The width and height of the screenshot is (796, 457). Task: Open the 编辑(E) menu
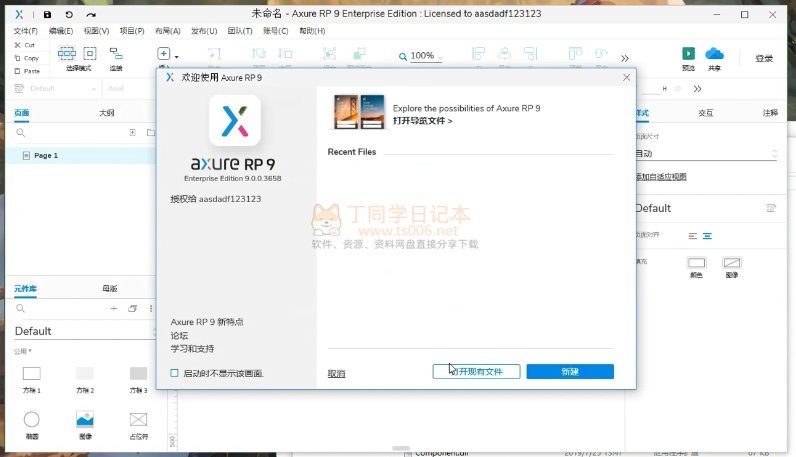61,31
